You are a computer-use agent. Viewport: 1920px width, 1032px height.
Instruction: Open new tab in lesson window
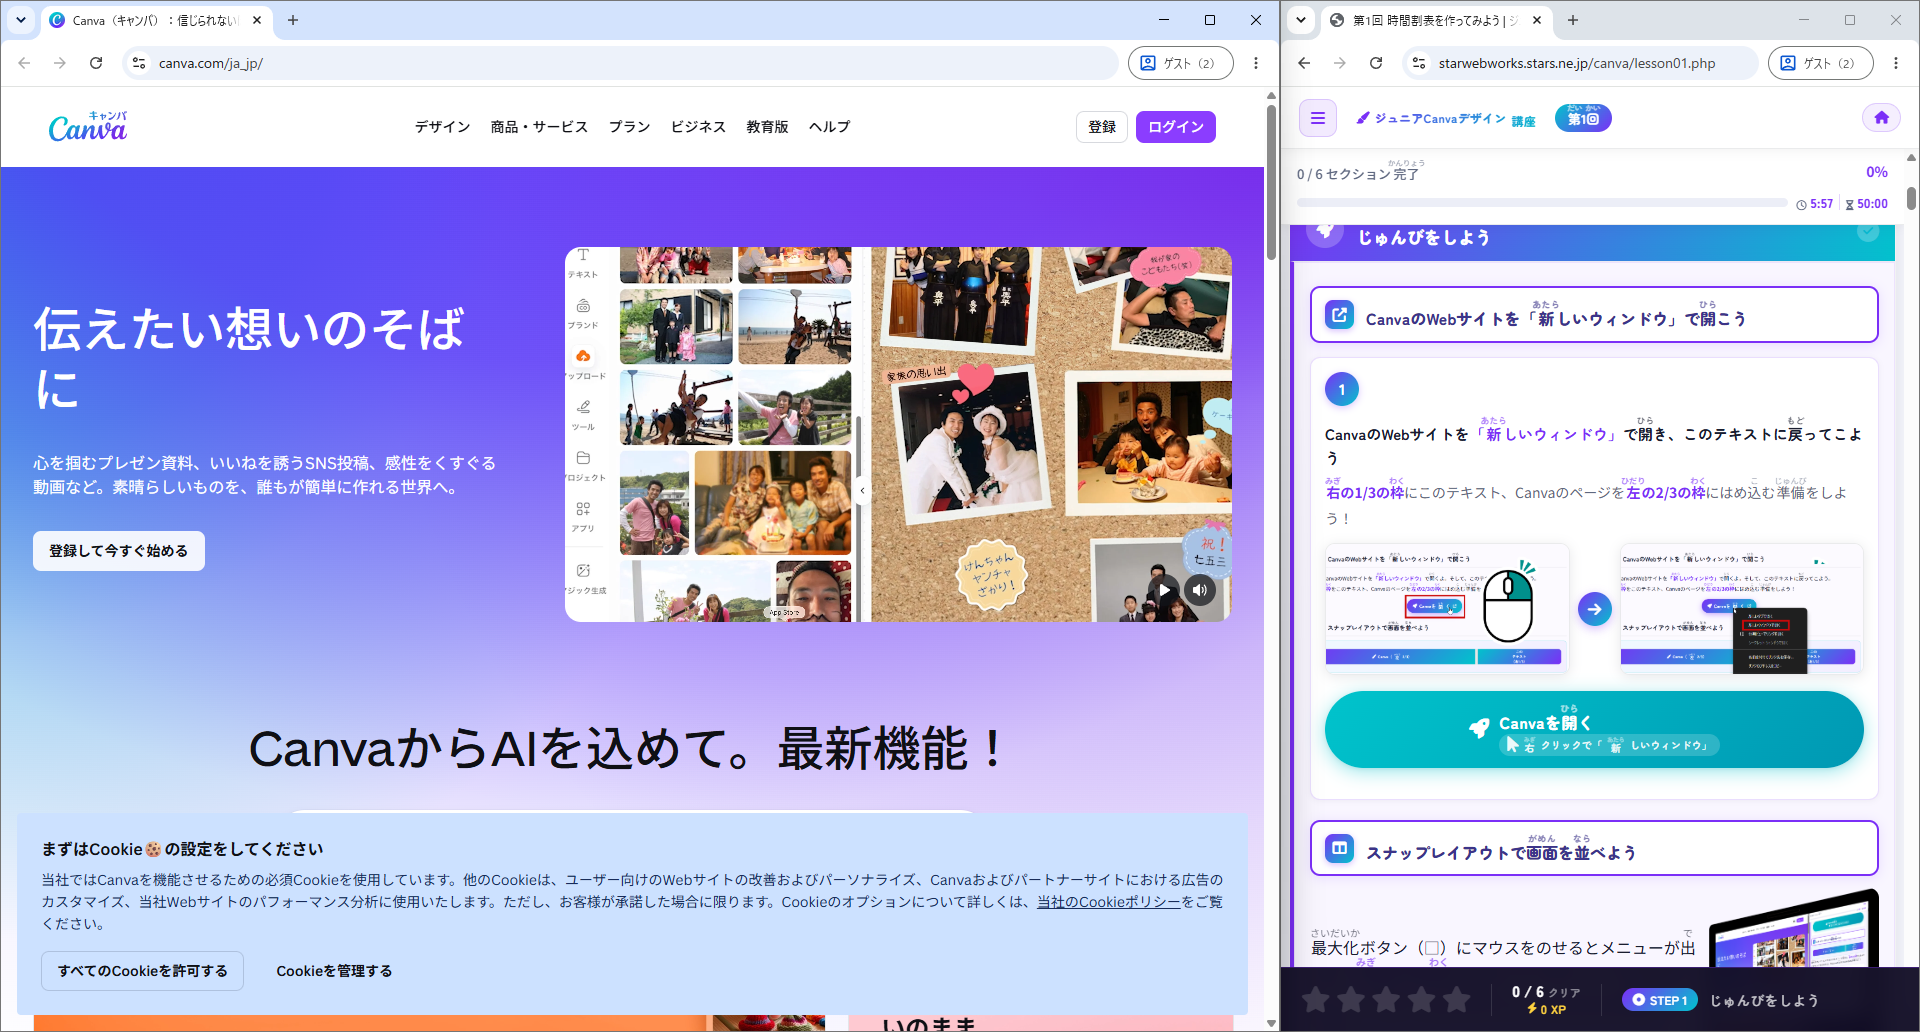(1573, 20)
